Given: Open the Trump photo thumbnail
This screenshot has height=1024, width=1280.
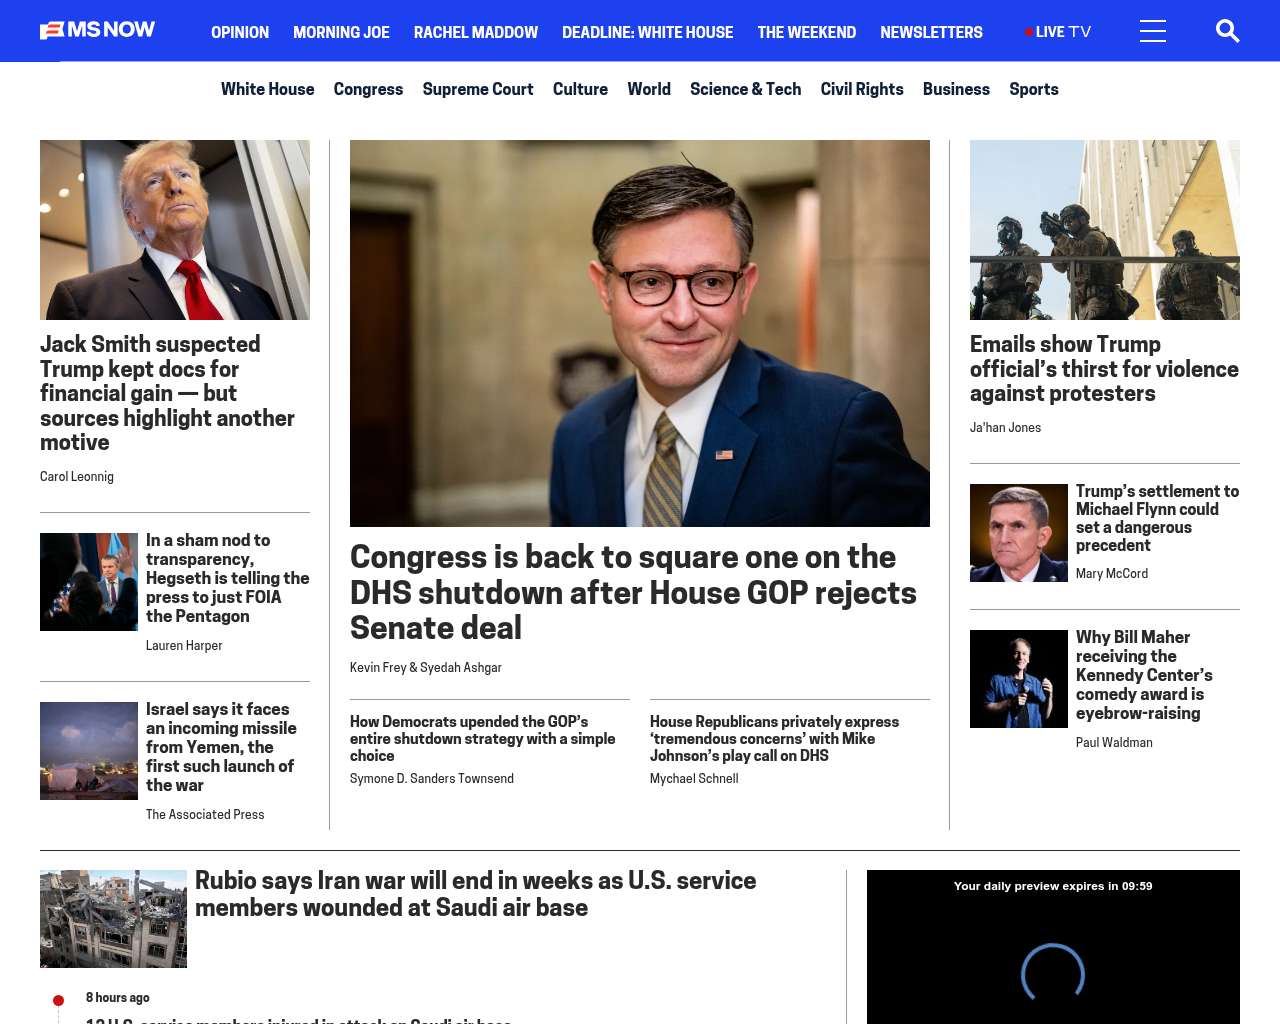Looking at the screenshot, I should pos(175,230).
